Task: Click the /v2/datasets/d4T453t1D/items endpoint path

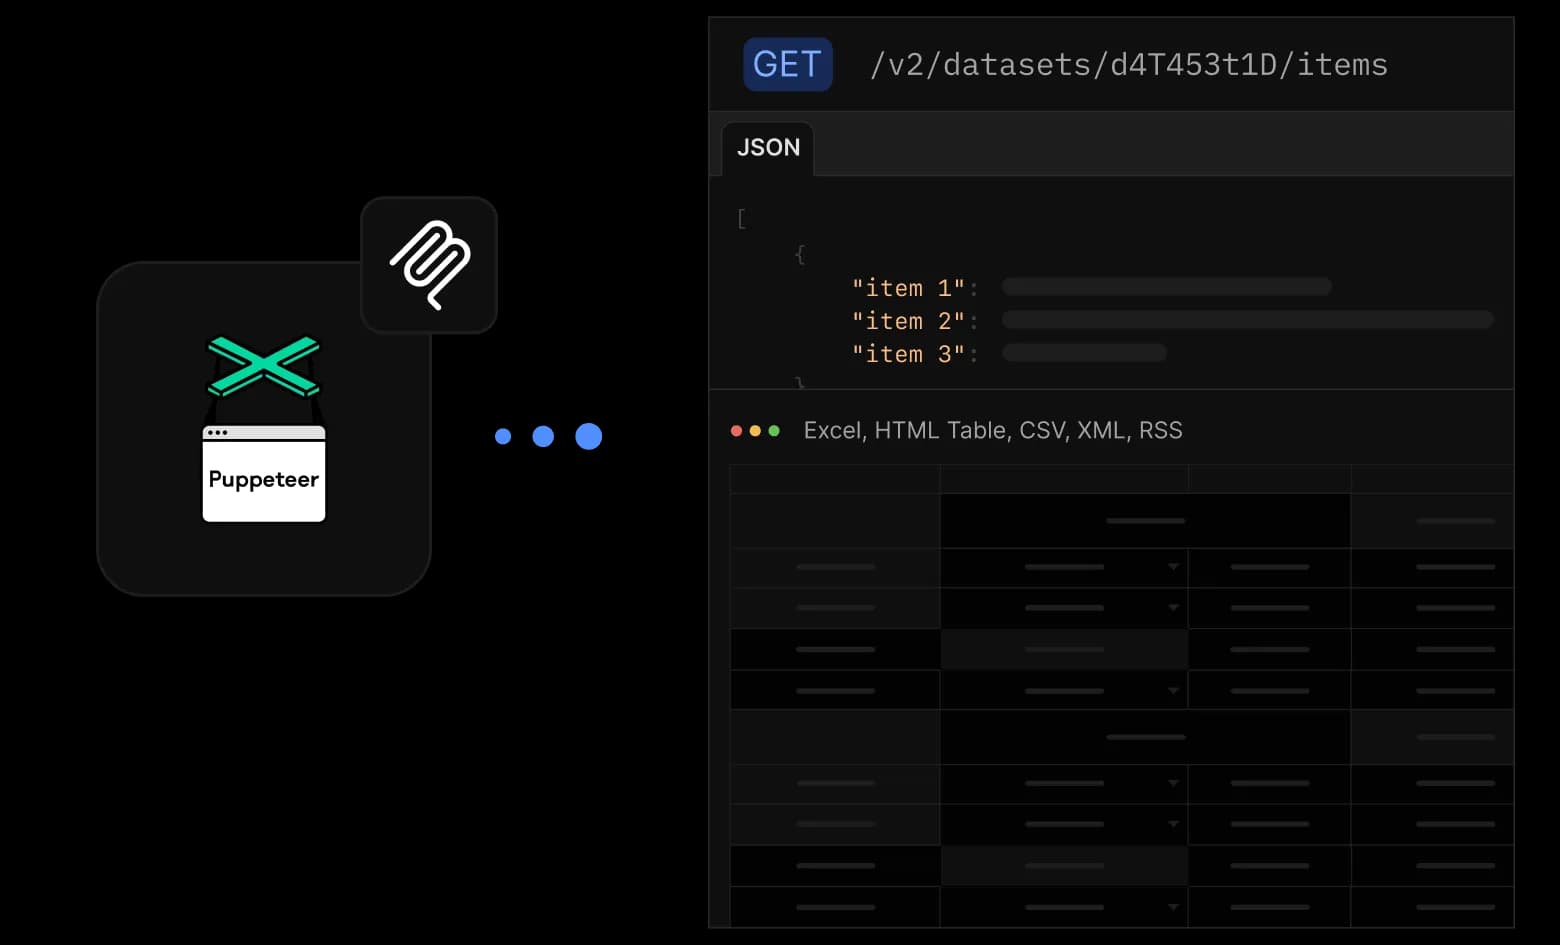Action: click(1129, 65)
